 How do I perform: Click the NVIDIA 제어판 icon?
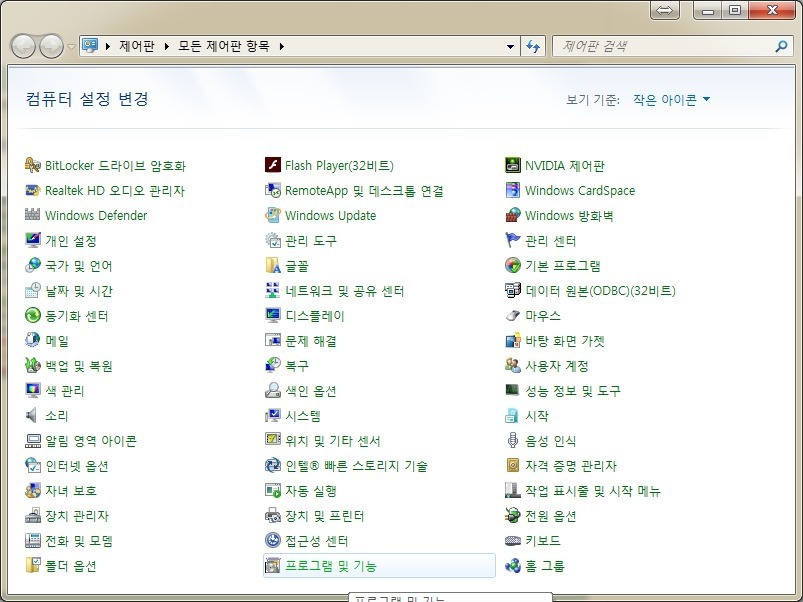pos(513,165)
